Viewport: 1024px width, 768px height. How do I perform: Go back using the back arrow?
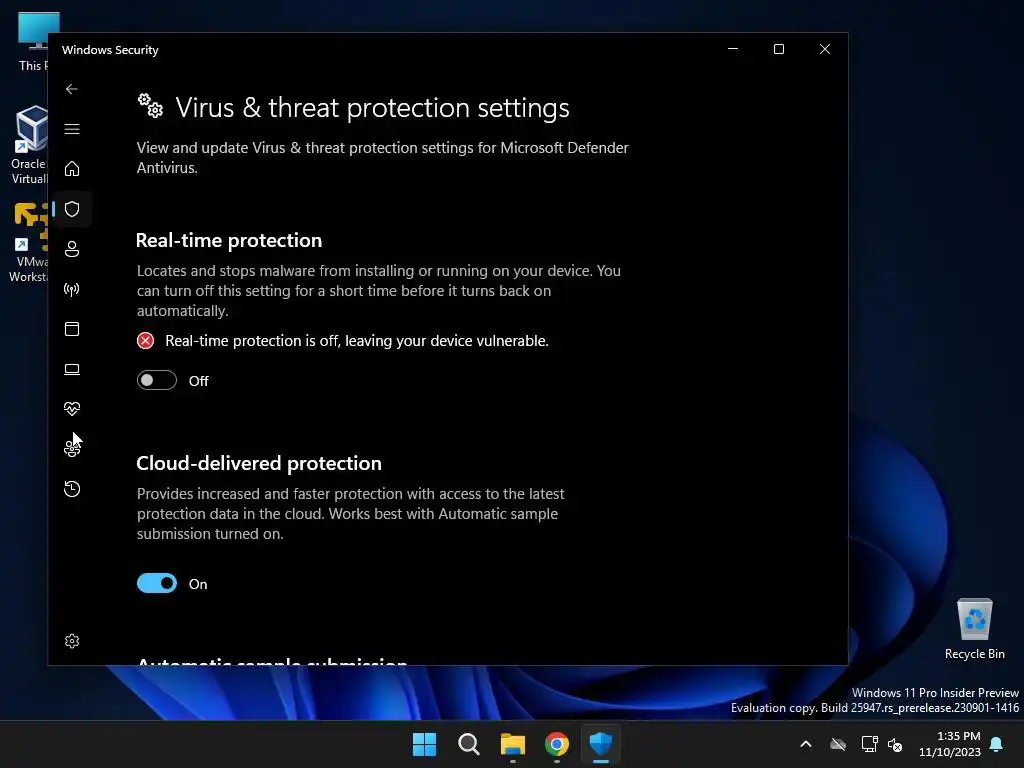click(x=72, y=89)
